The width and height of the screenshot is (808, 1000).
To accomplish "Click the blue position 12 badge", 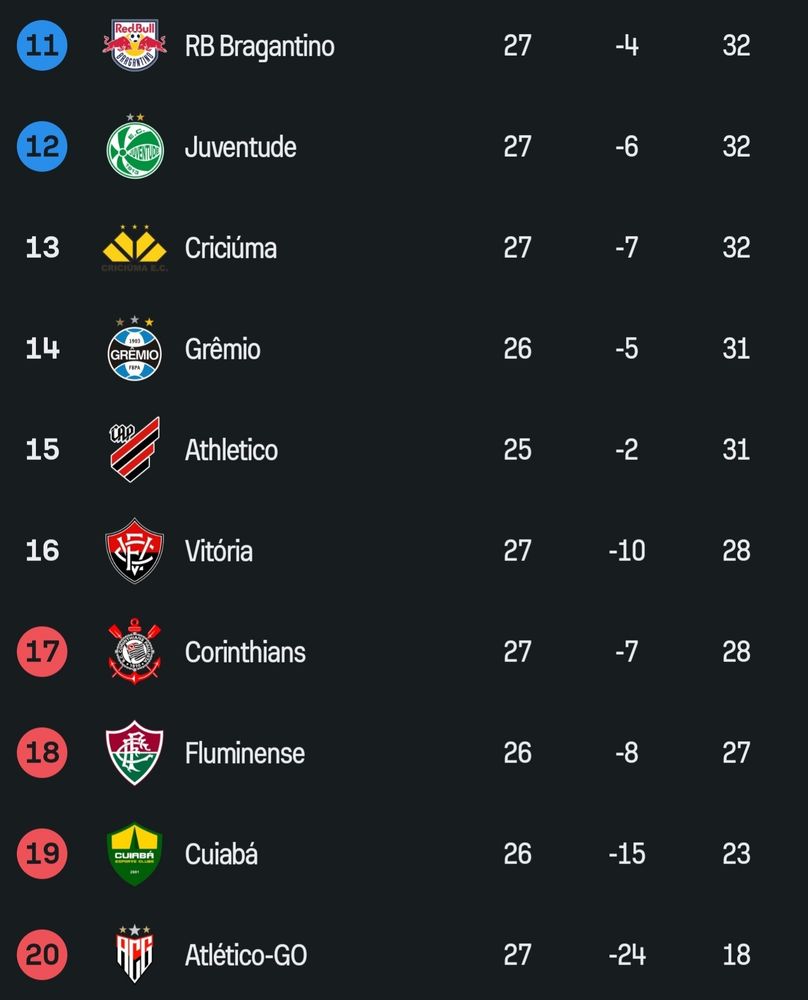I will [x=42, y=147].
